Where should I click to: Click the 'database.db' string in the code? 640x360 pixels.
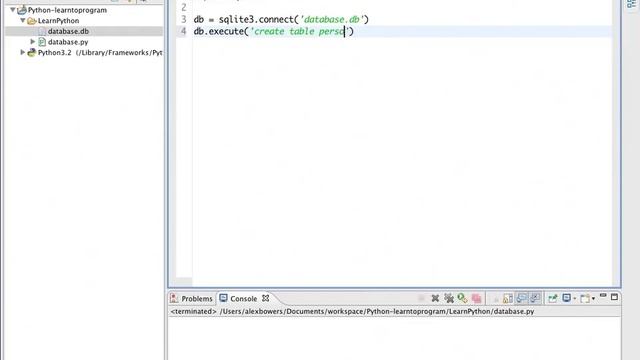point(332,19)
